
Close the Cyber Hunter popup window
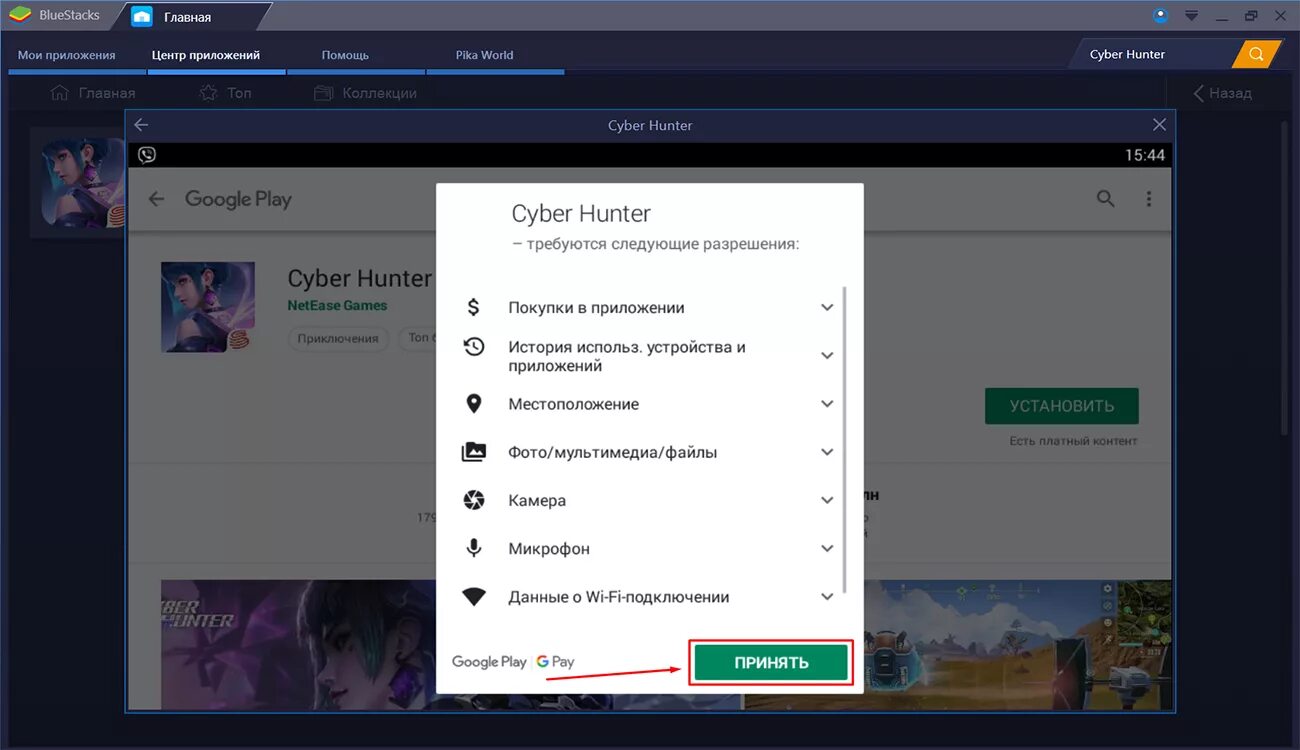coord(1159,125)
